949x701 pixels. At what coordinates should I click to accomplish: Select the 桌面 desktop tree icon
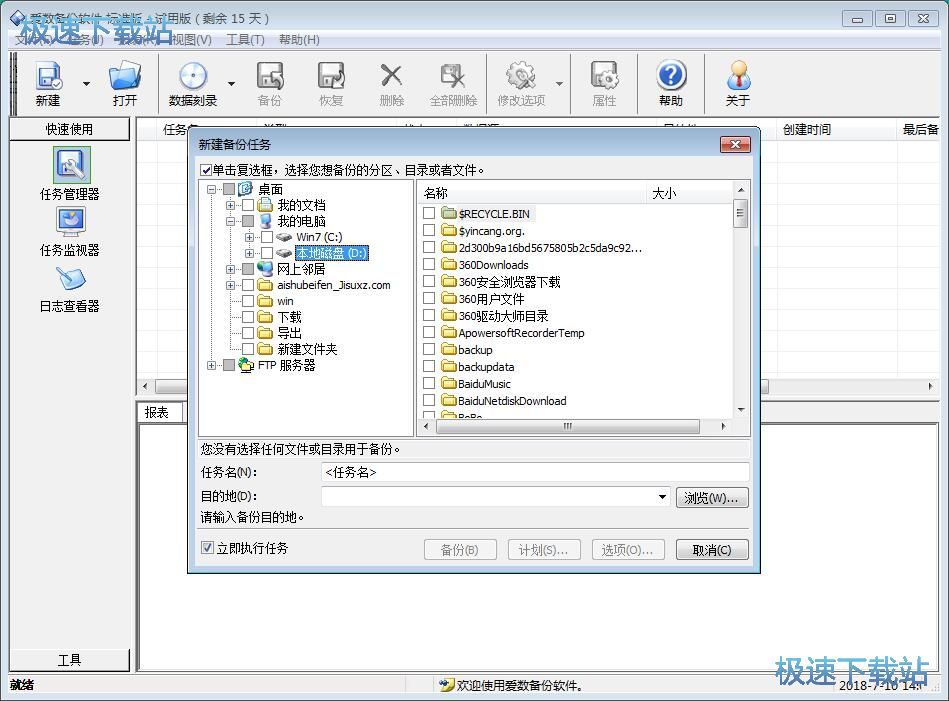[x=245, y=189]
